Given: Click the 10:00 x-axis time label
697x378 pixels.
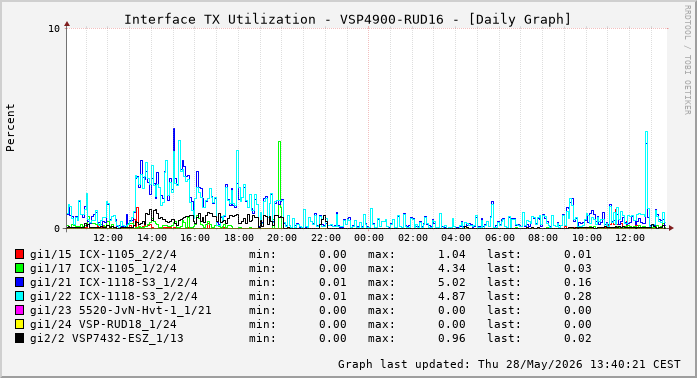Looking at the screenshot, I should (587, 238).
